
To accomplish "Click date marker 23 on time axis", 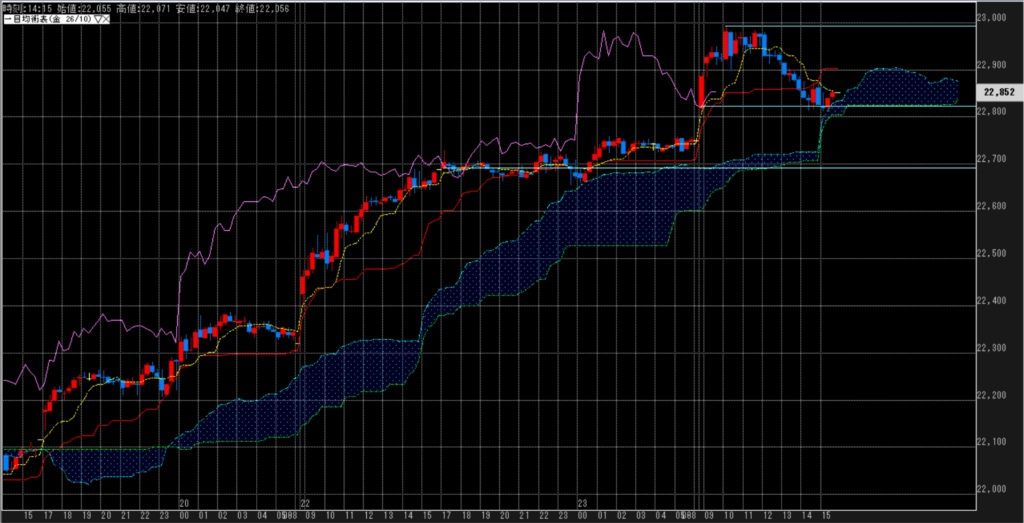I will pyautogui.click(x=582, y=504).
